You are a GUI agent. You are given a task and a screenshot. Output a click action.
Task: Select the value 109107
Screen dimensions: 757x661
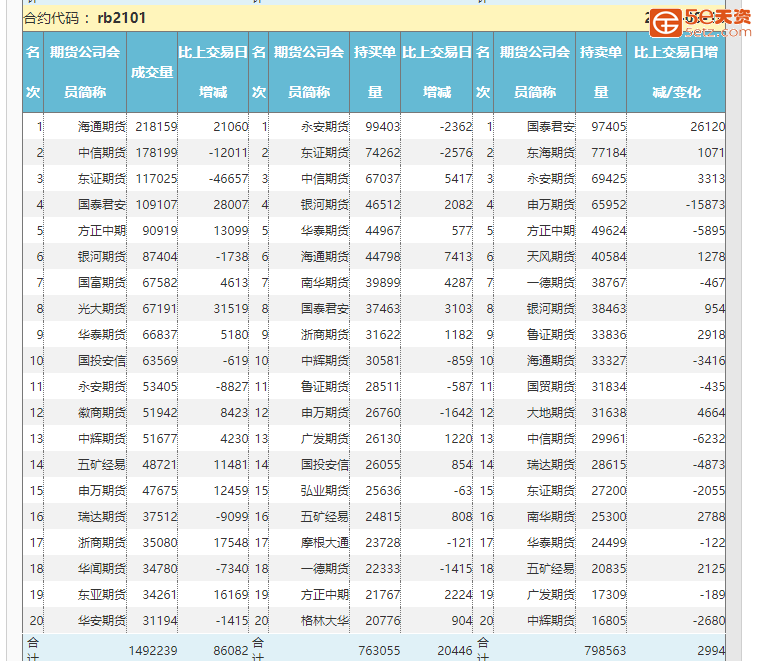click(156, 205)
